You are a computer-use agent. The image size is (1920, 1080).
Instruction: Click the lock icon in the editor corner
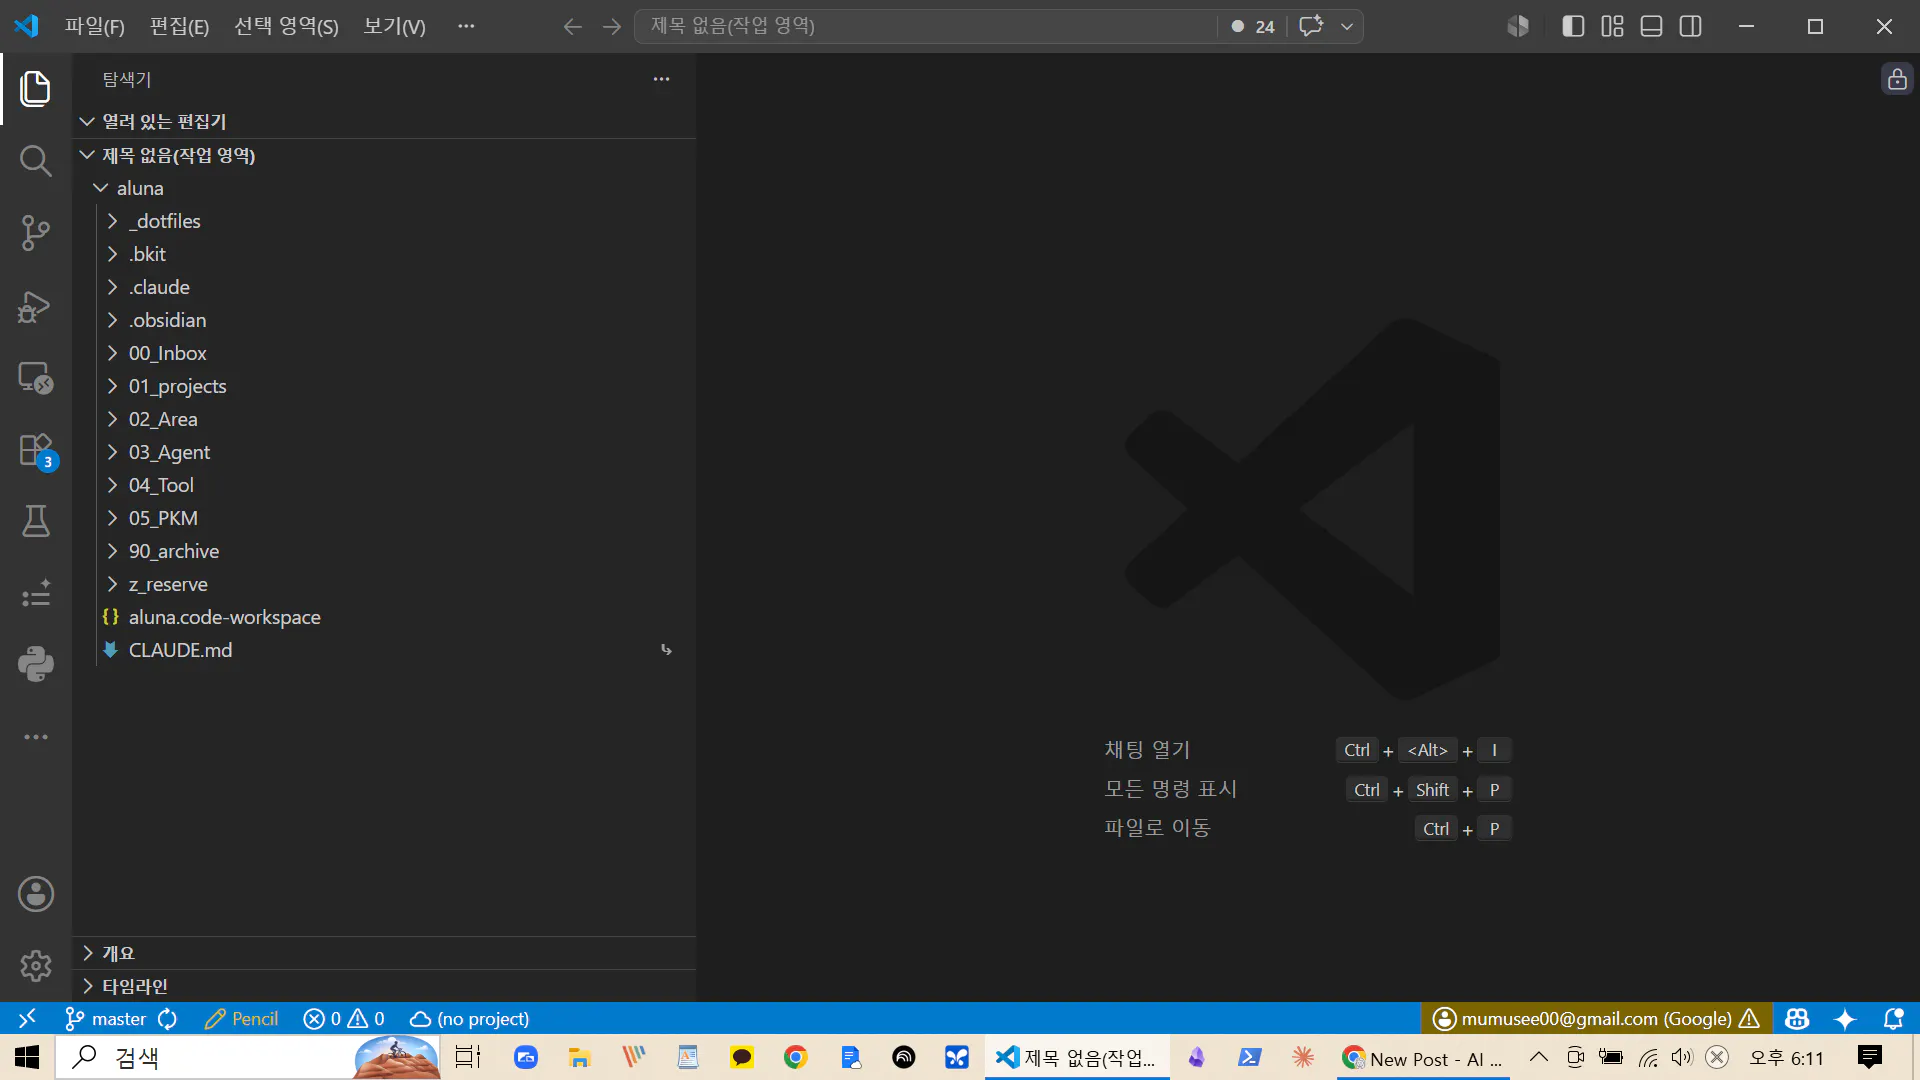[1897, 79]
